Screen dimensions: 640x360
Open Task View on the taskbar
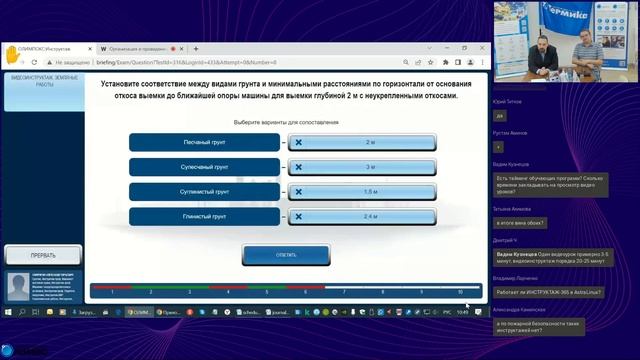(x=36, y=312)
